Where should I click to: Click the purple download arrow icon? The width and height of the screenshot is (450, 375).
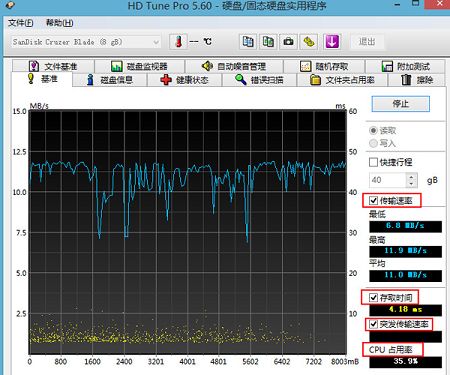coord(332,42)
